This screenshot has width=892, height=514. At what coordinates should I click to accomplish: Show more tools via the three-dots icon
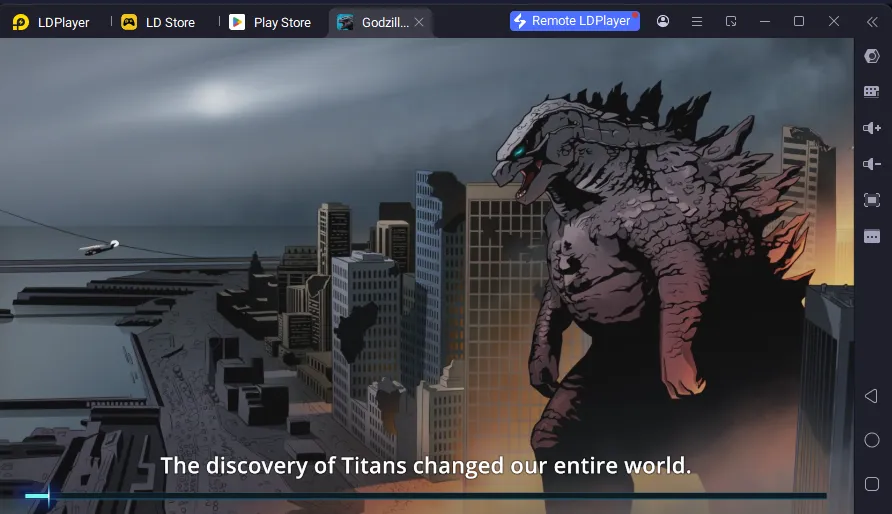click(x=872, y=236)
